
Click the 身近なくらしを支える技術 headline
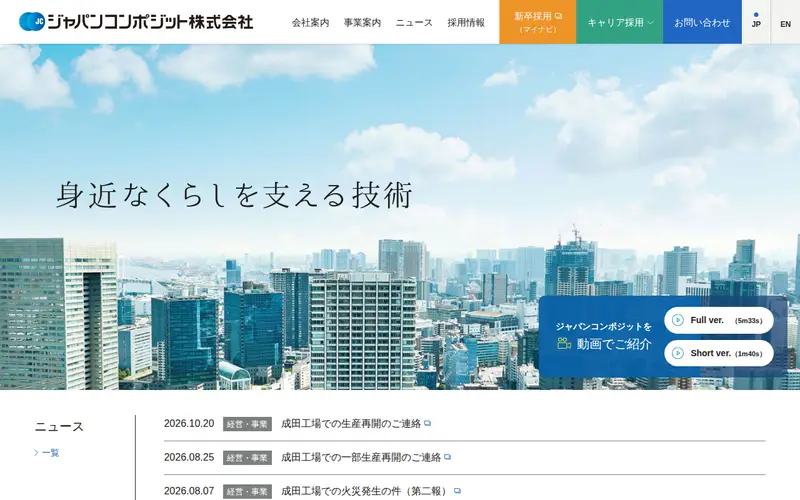click(x=234, y=195)
